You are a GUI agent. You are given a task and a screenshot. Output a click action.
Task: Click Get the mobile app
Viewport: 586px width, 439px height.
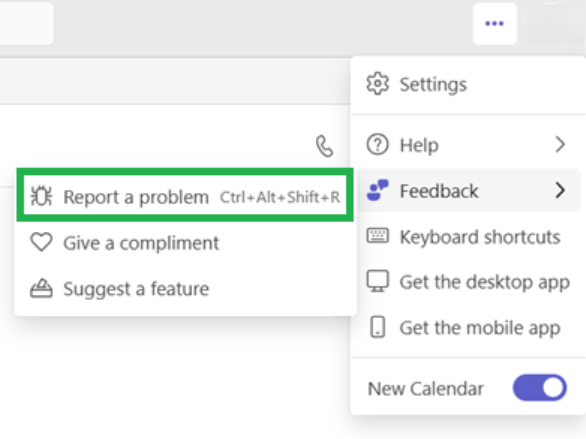click(x=468, y=328)
